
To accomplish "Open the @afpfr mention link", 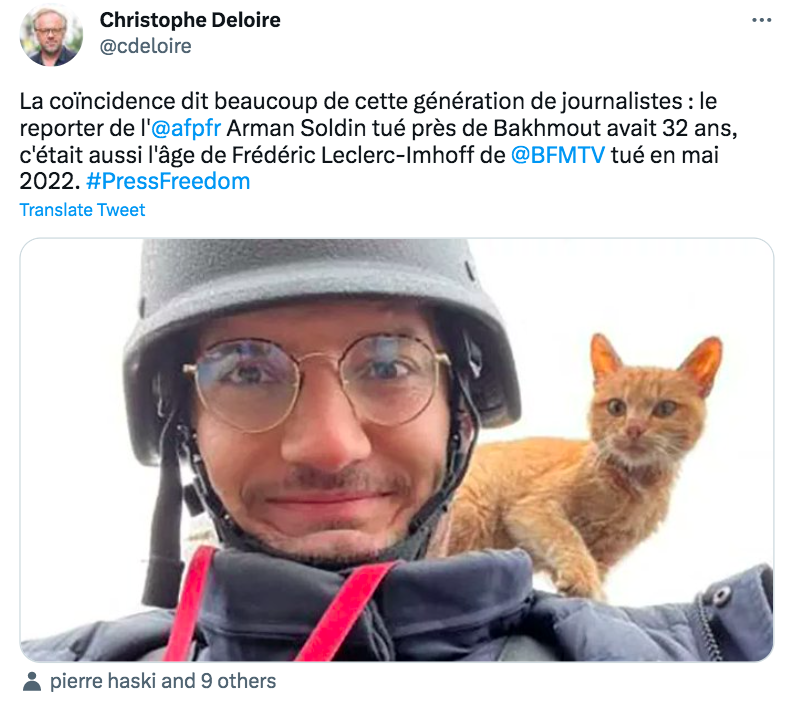I will pos(186,128).
